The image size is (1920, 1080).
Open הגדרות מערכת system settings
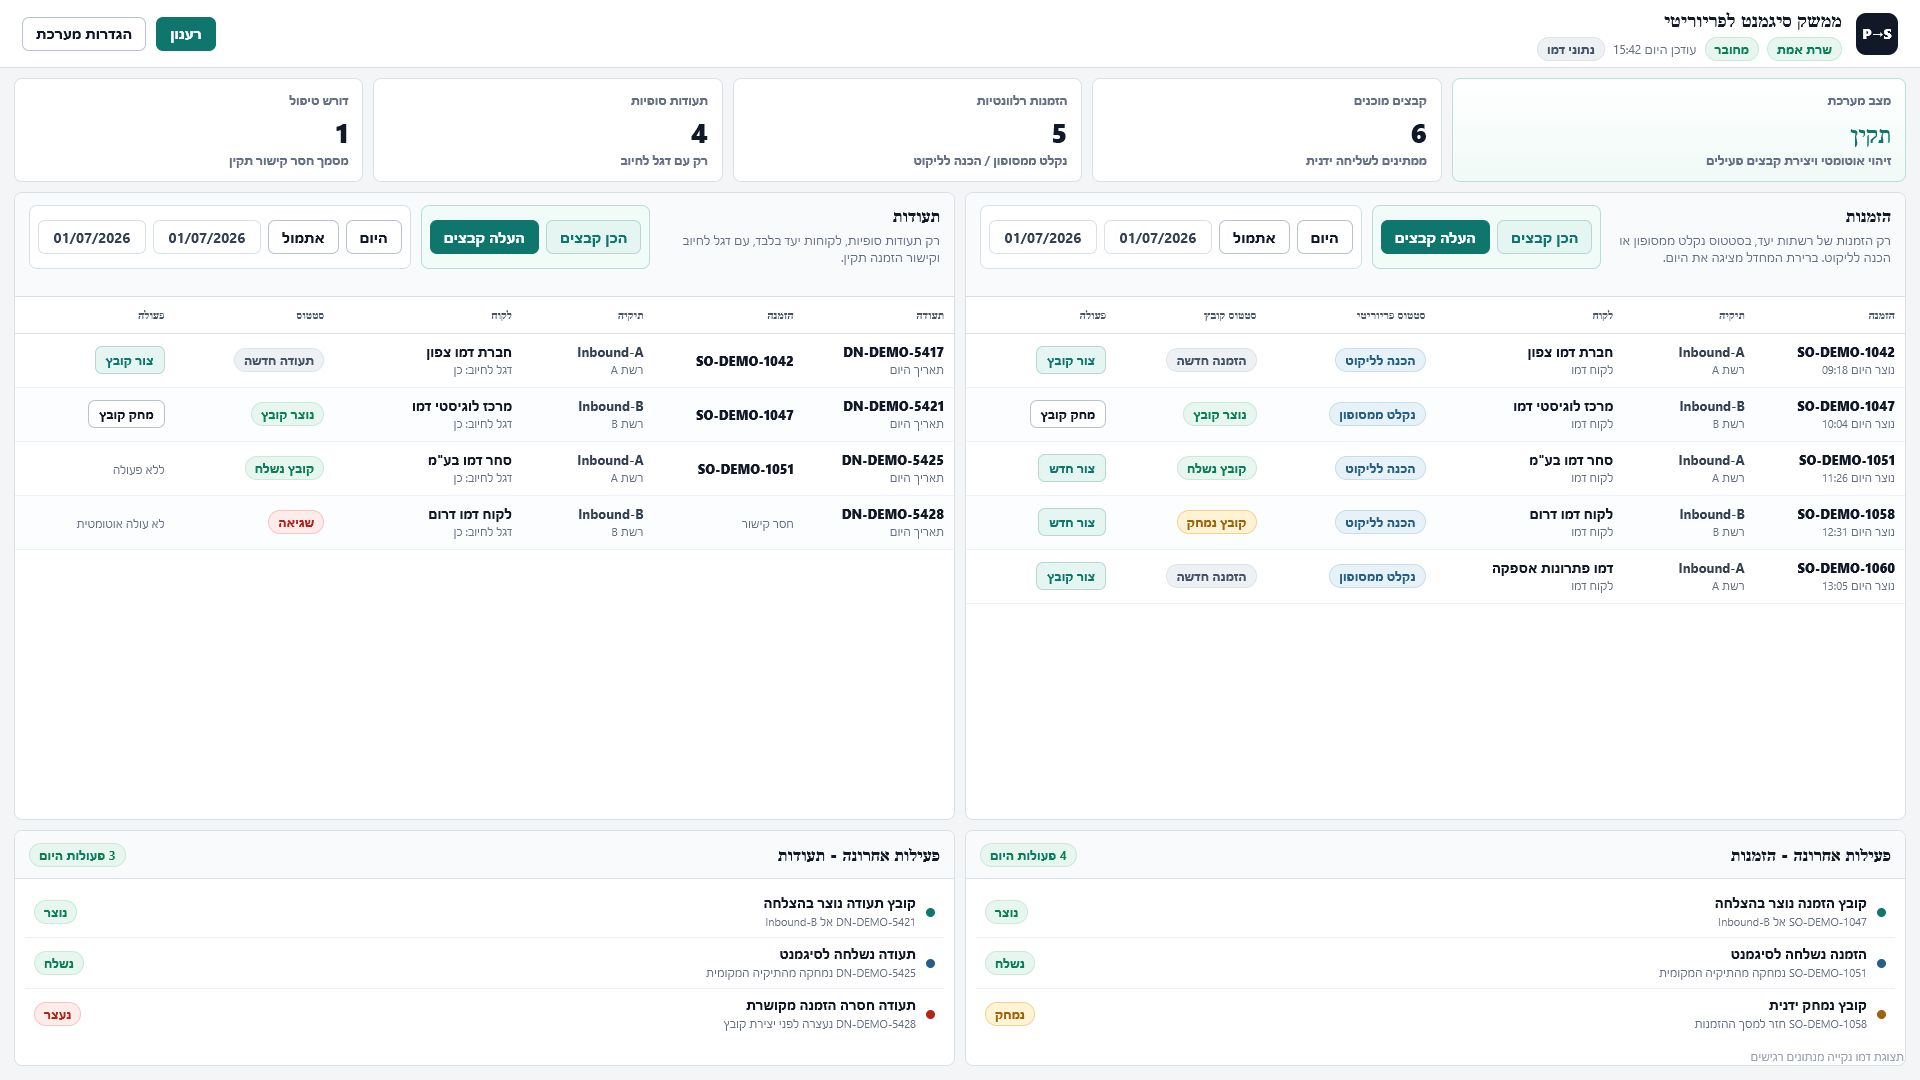(84, 34)
